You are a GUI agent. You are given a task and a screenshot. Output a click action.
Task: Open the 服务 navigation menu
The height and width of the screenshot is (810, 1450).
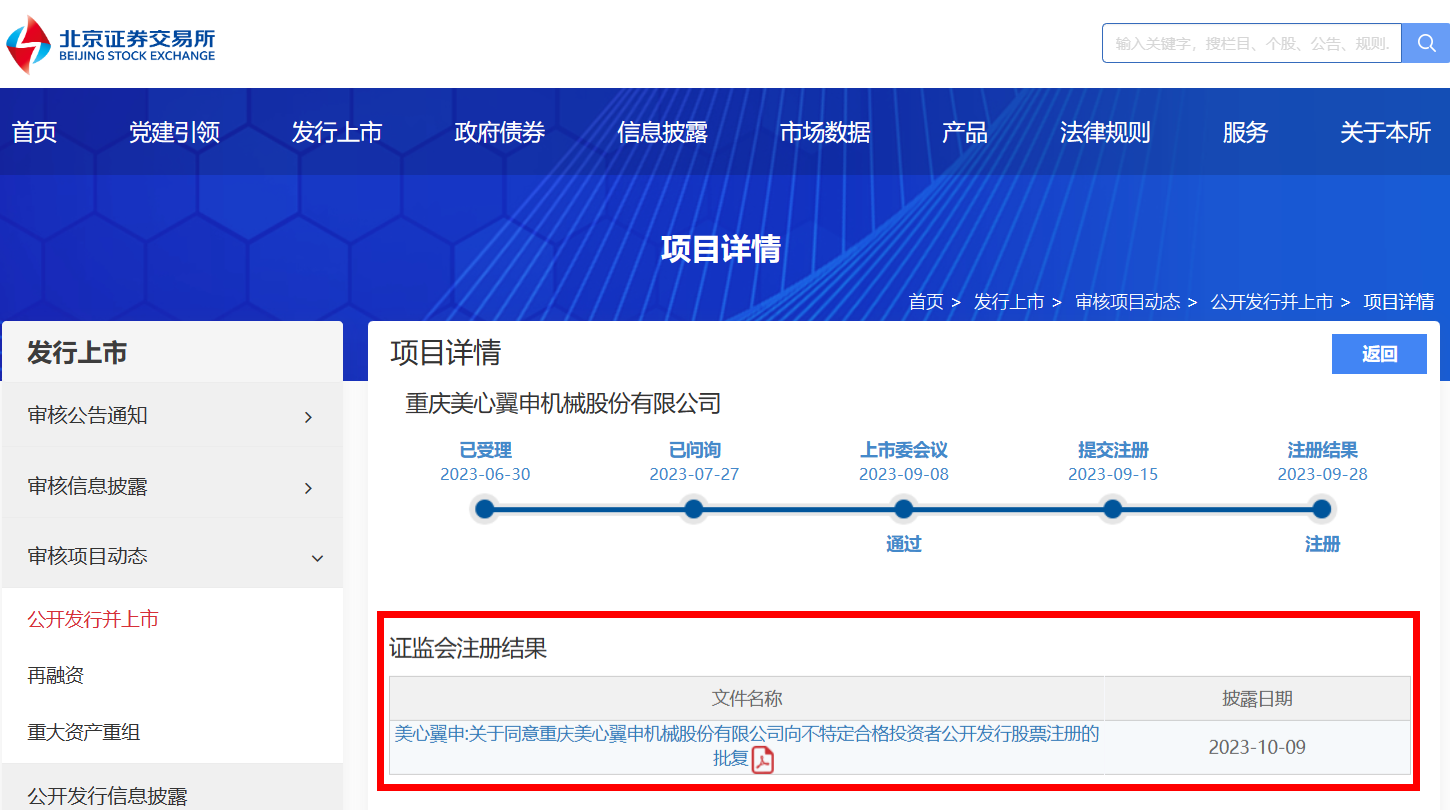click(x=1245, y=132)
